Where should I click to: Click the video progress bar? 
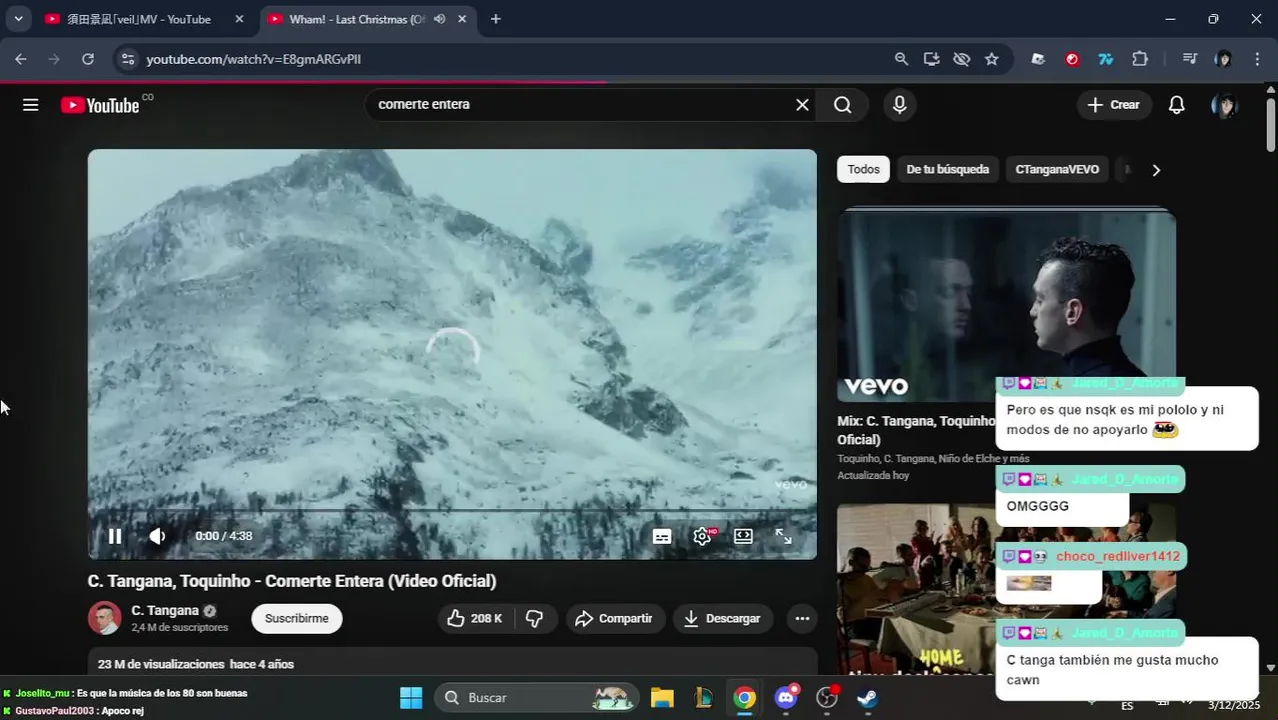point(452,510)
